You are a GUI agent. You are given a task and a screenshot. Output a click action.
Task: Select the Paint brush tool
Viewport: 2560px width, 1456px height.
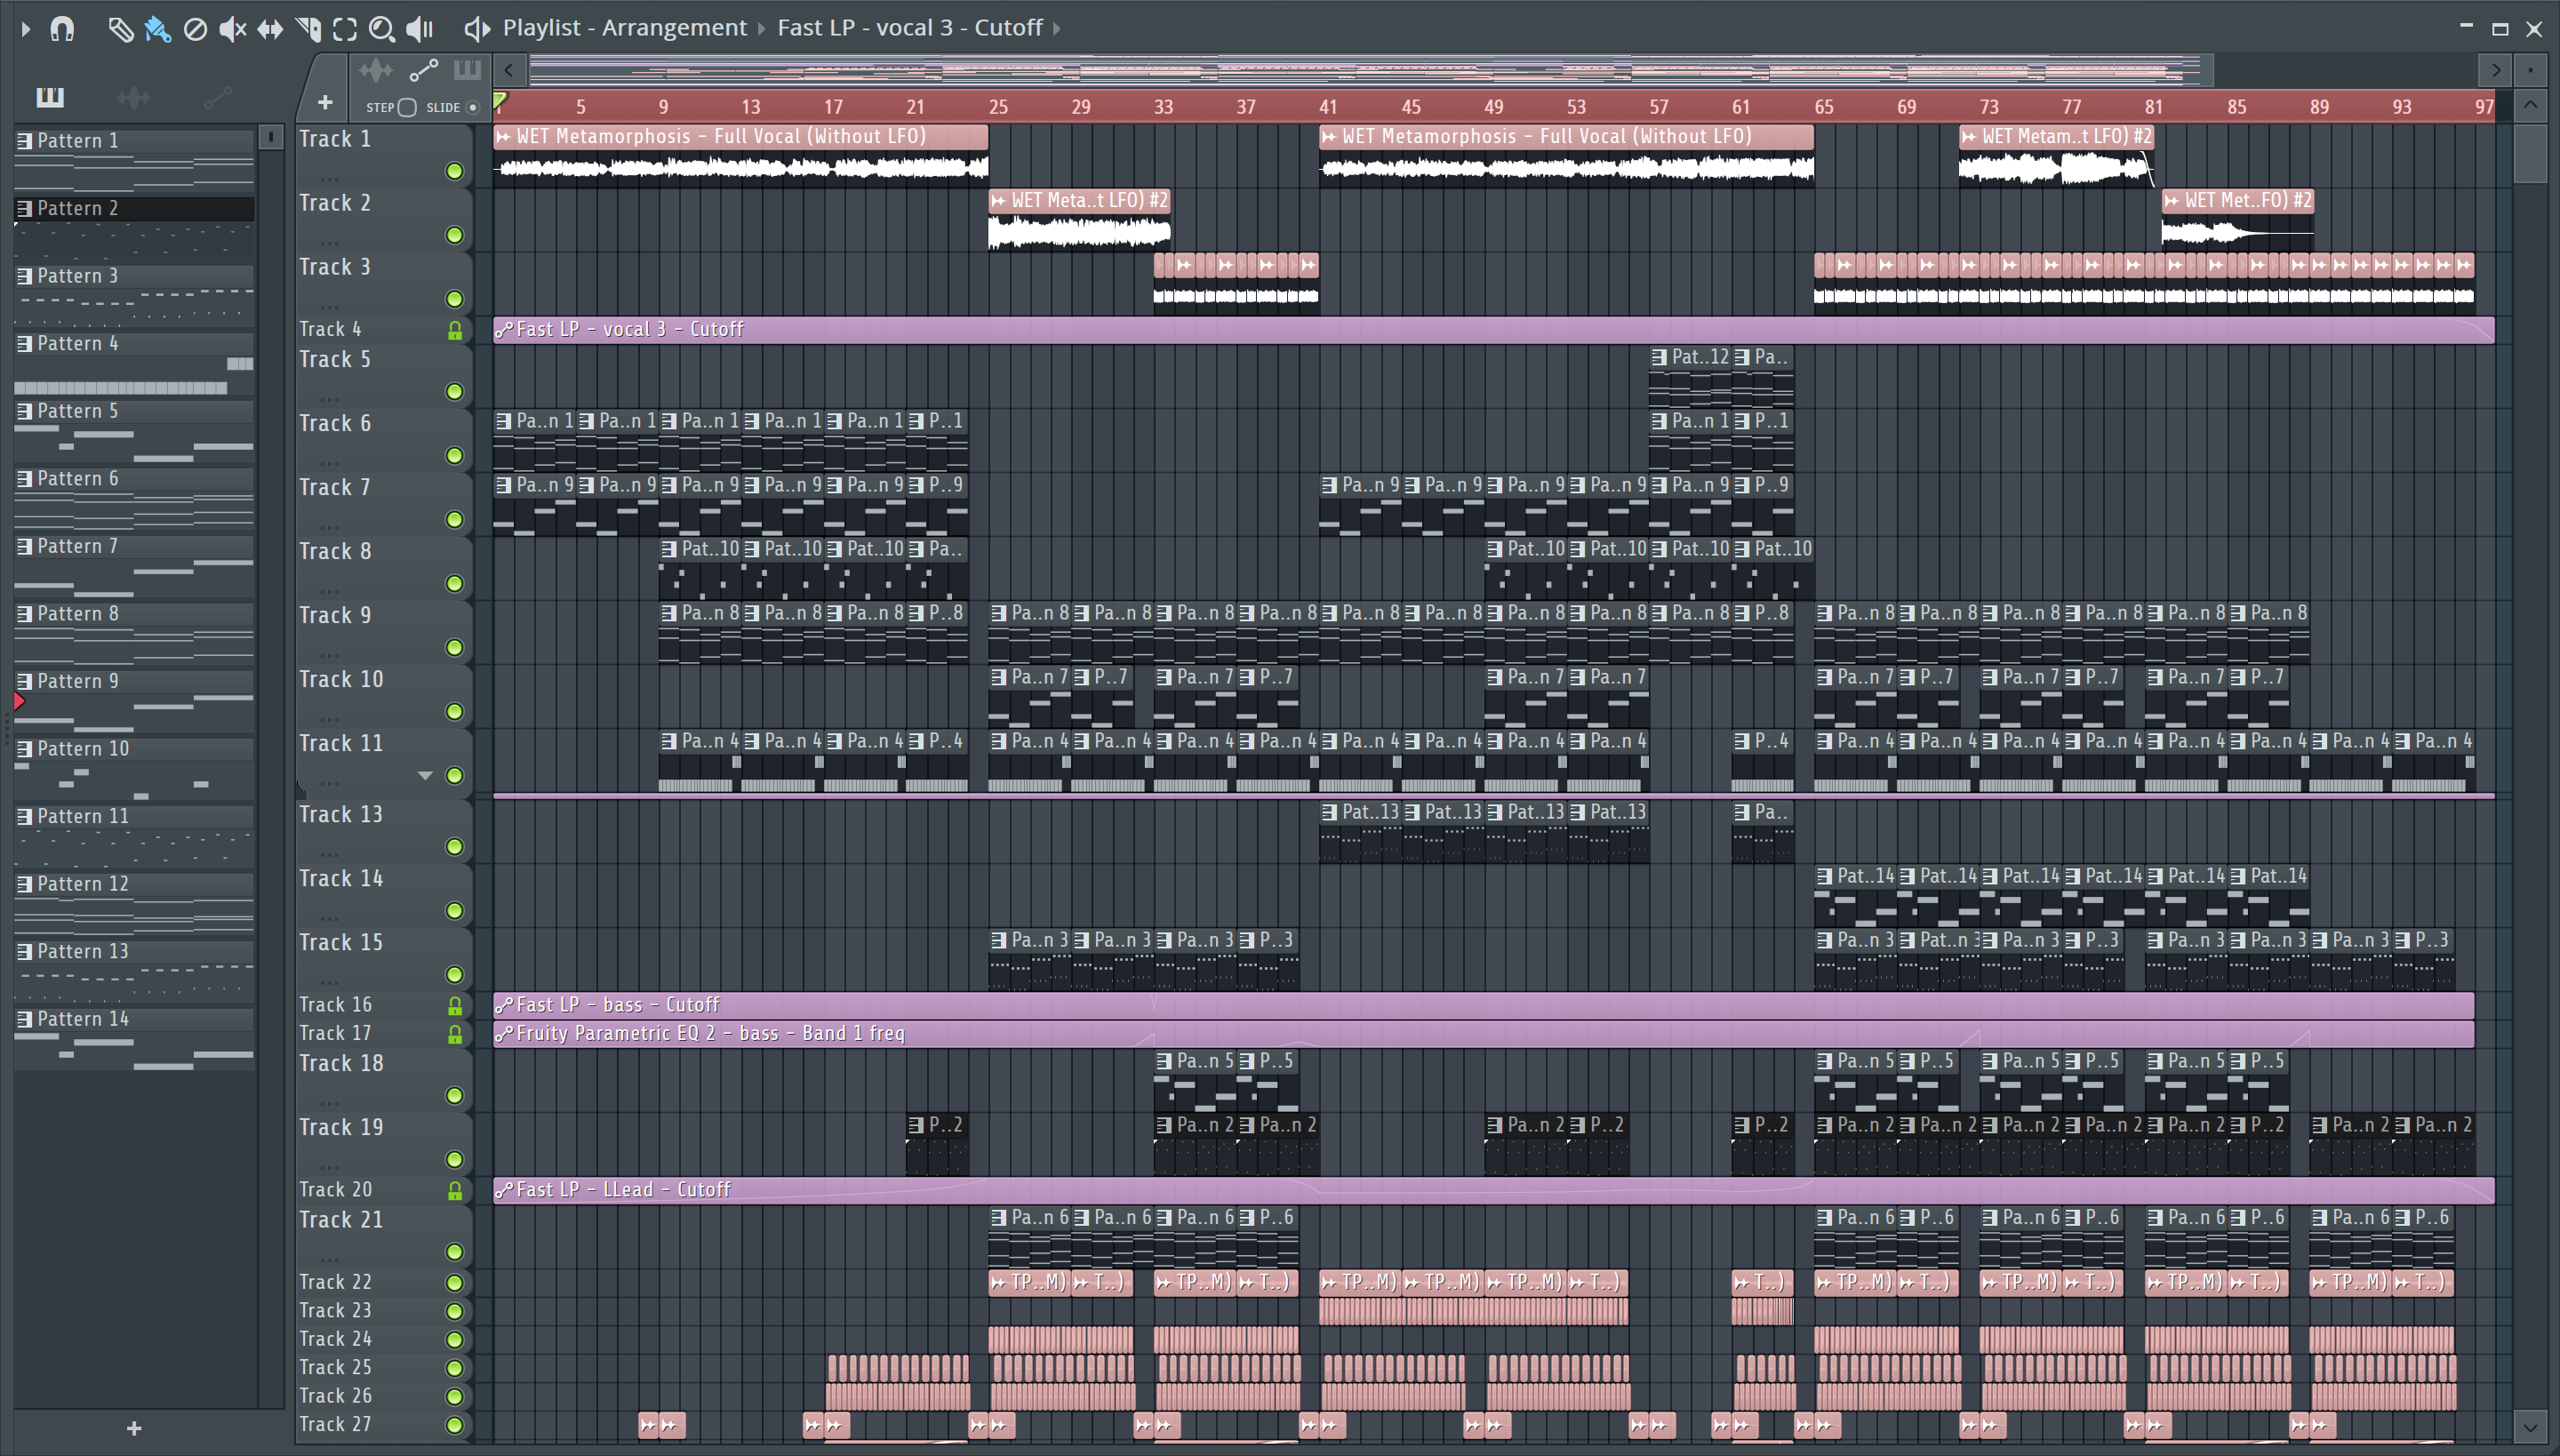click(x=157, y=29)
